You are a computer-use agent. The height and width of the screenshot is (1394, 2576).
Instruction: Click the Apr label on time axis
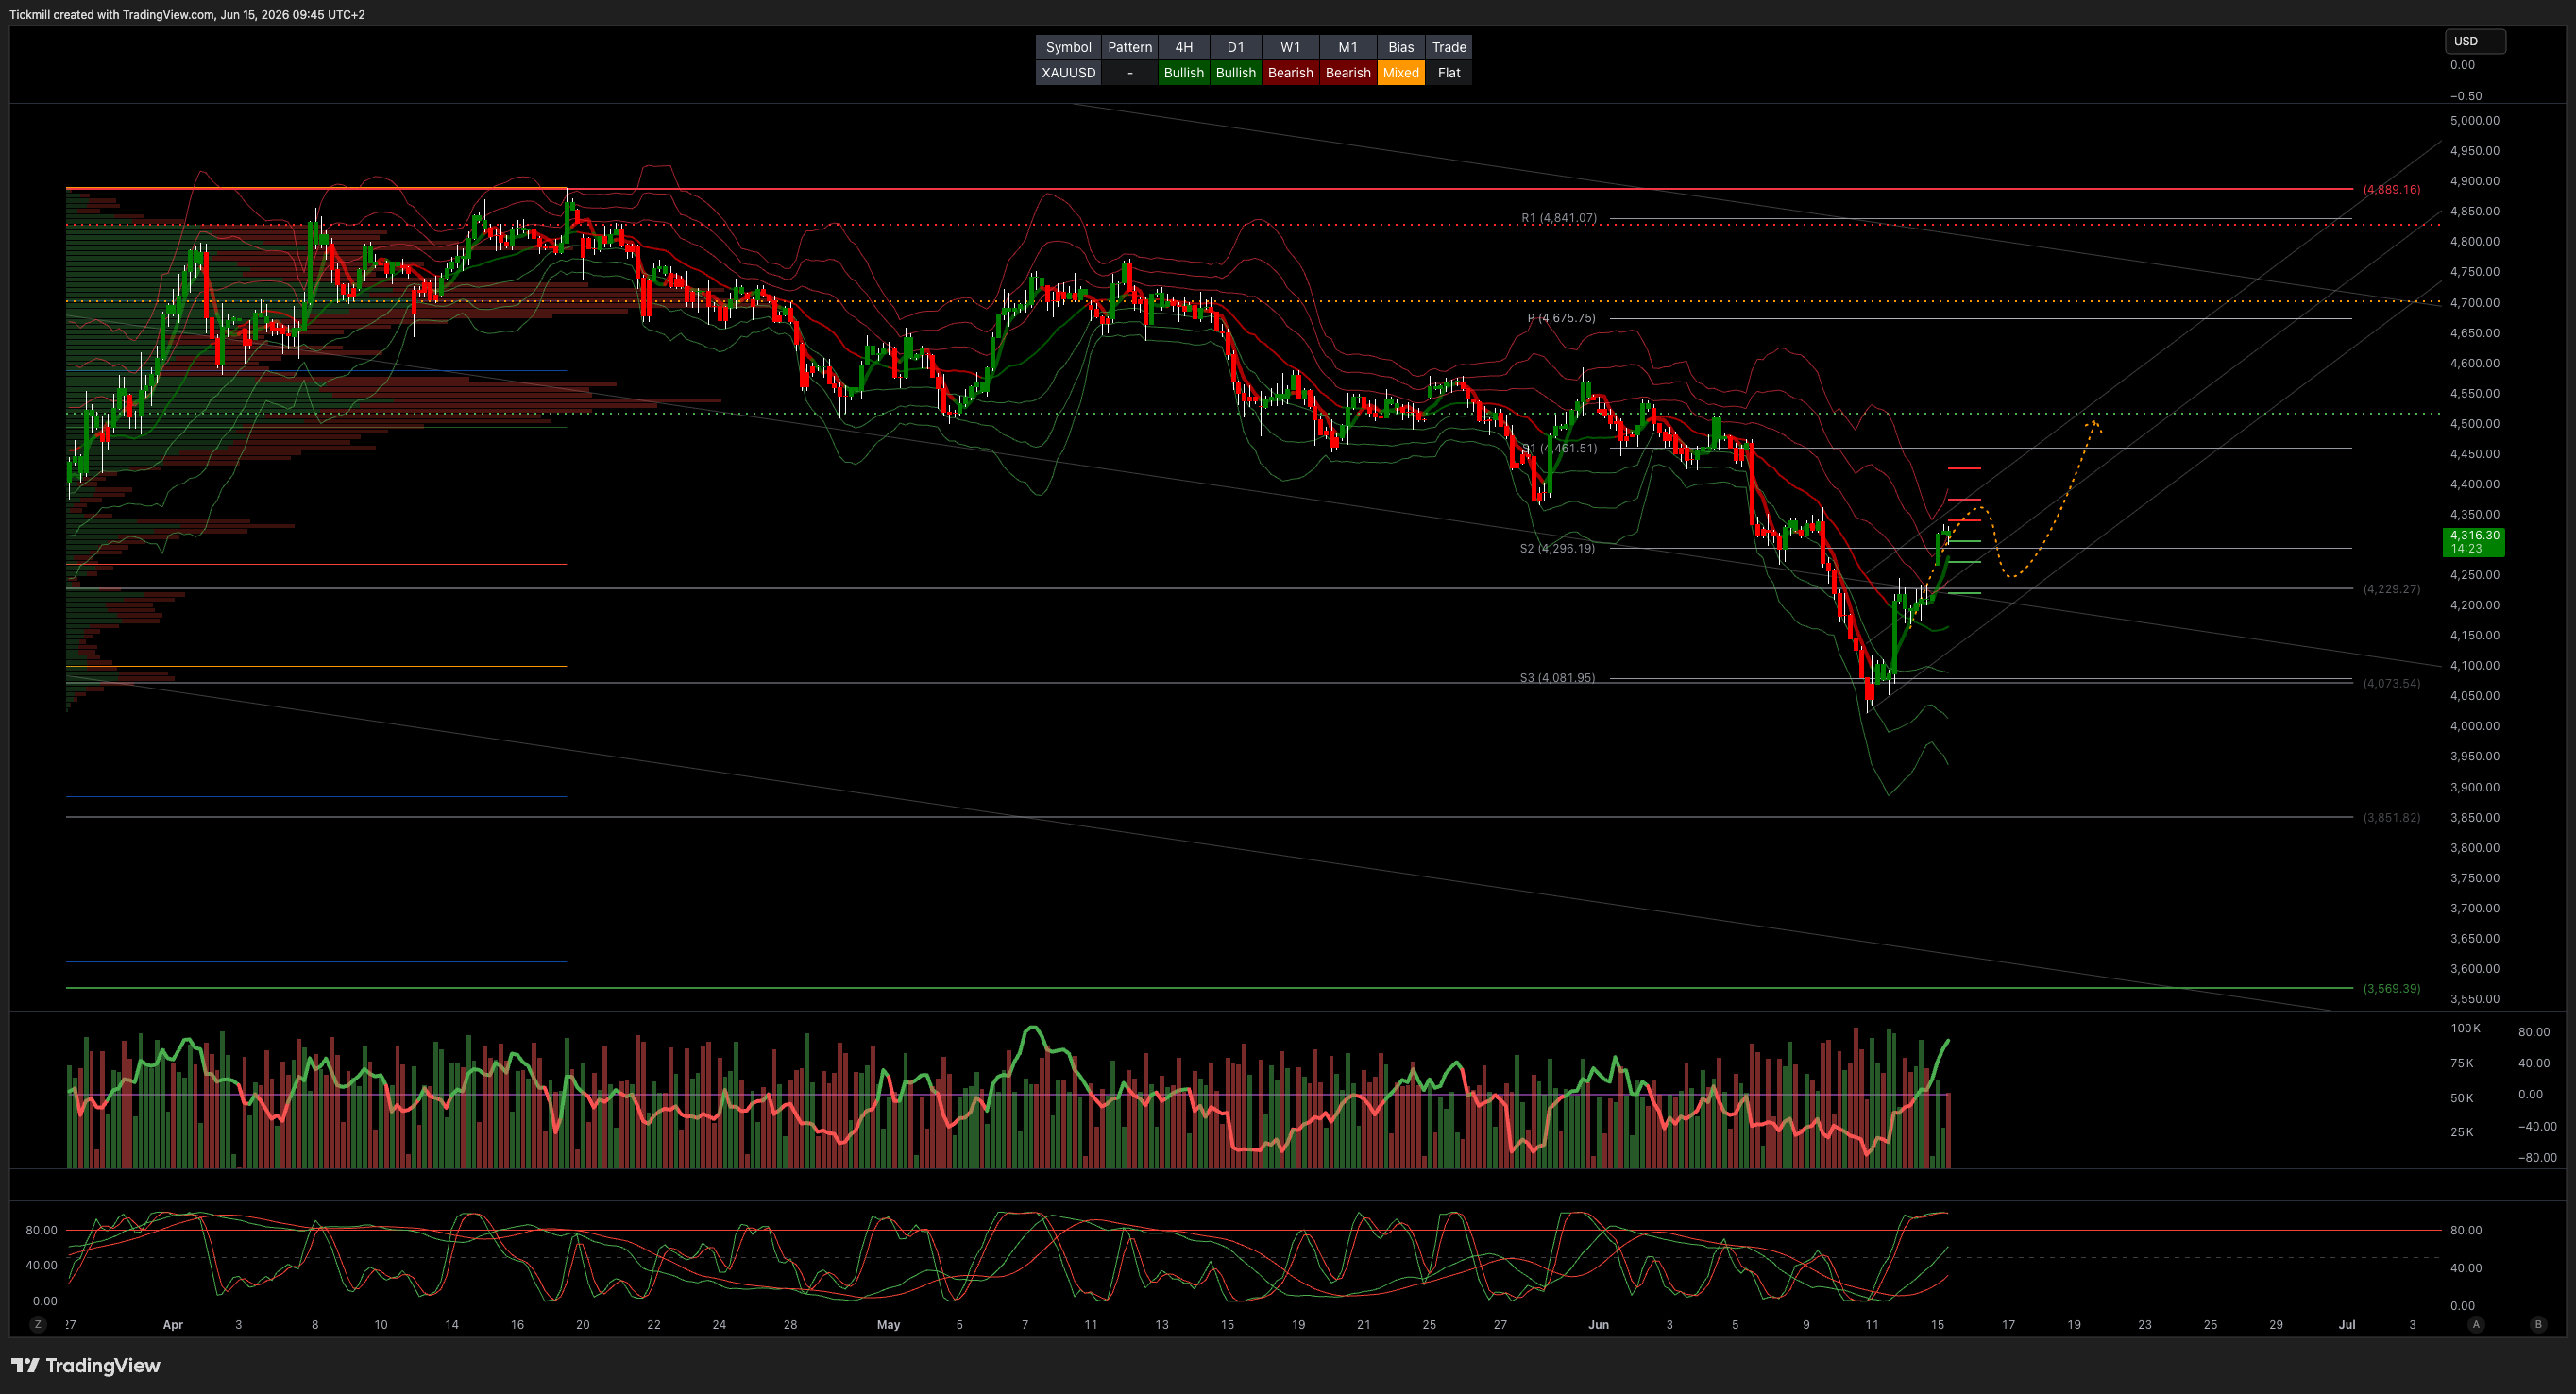pos(173,1324)
